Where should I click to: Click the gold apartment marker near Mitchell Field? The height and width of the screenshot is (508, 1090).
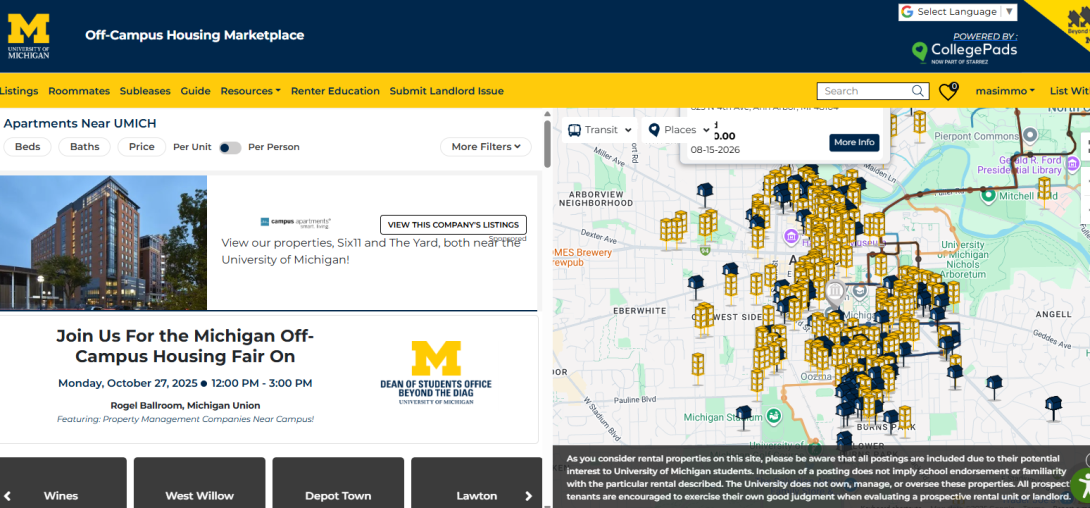point(1043,188)
